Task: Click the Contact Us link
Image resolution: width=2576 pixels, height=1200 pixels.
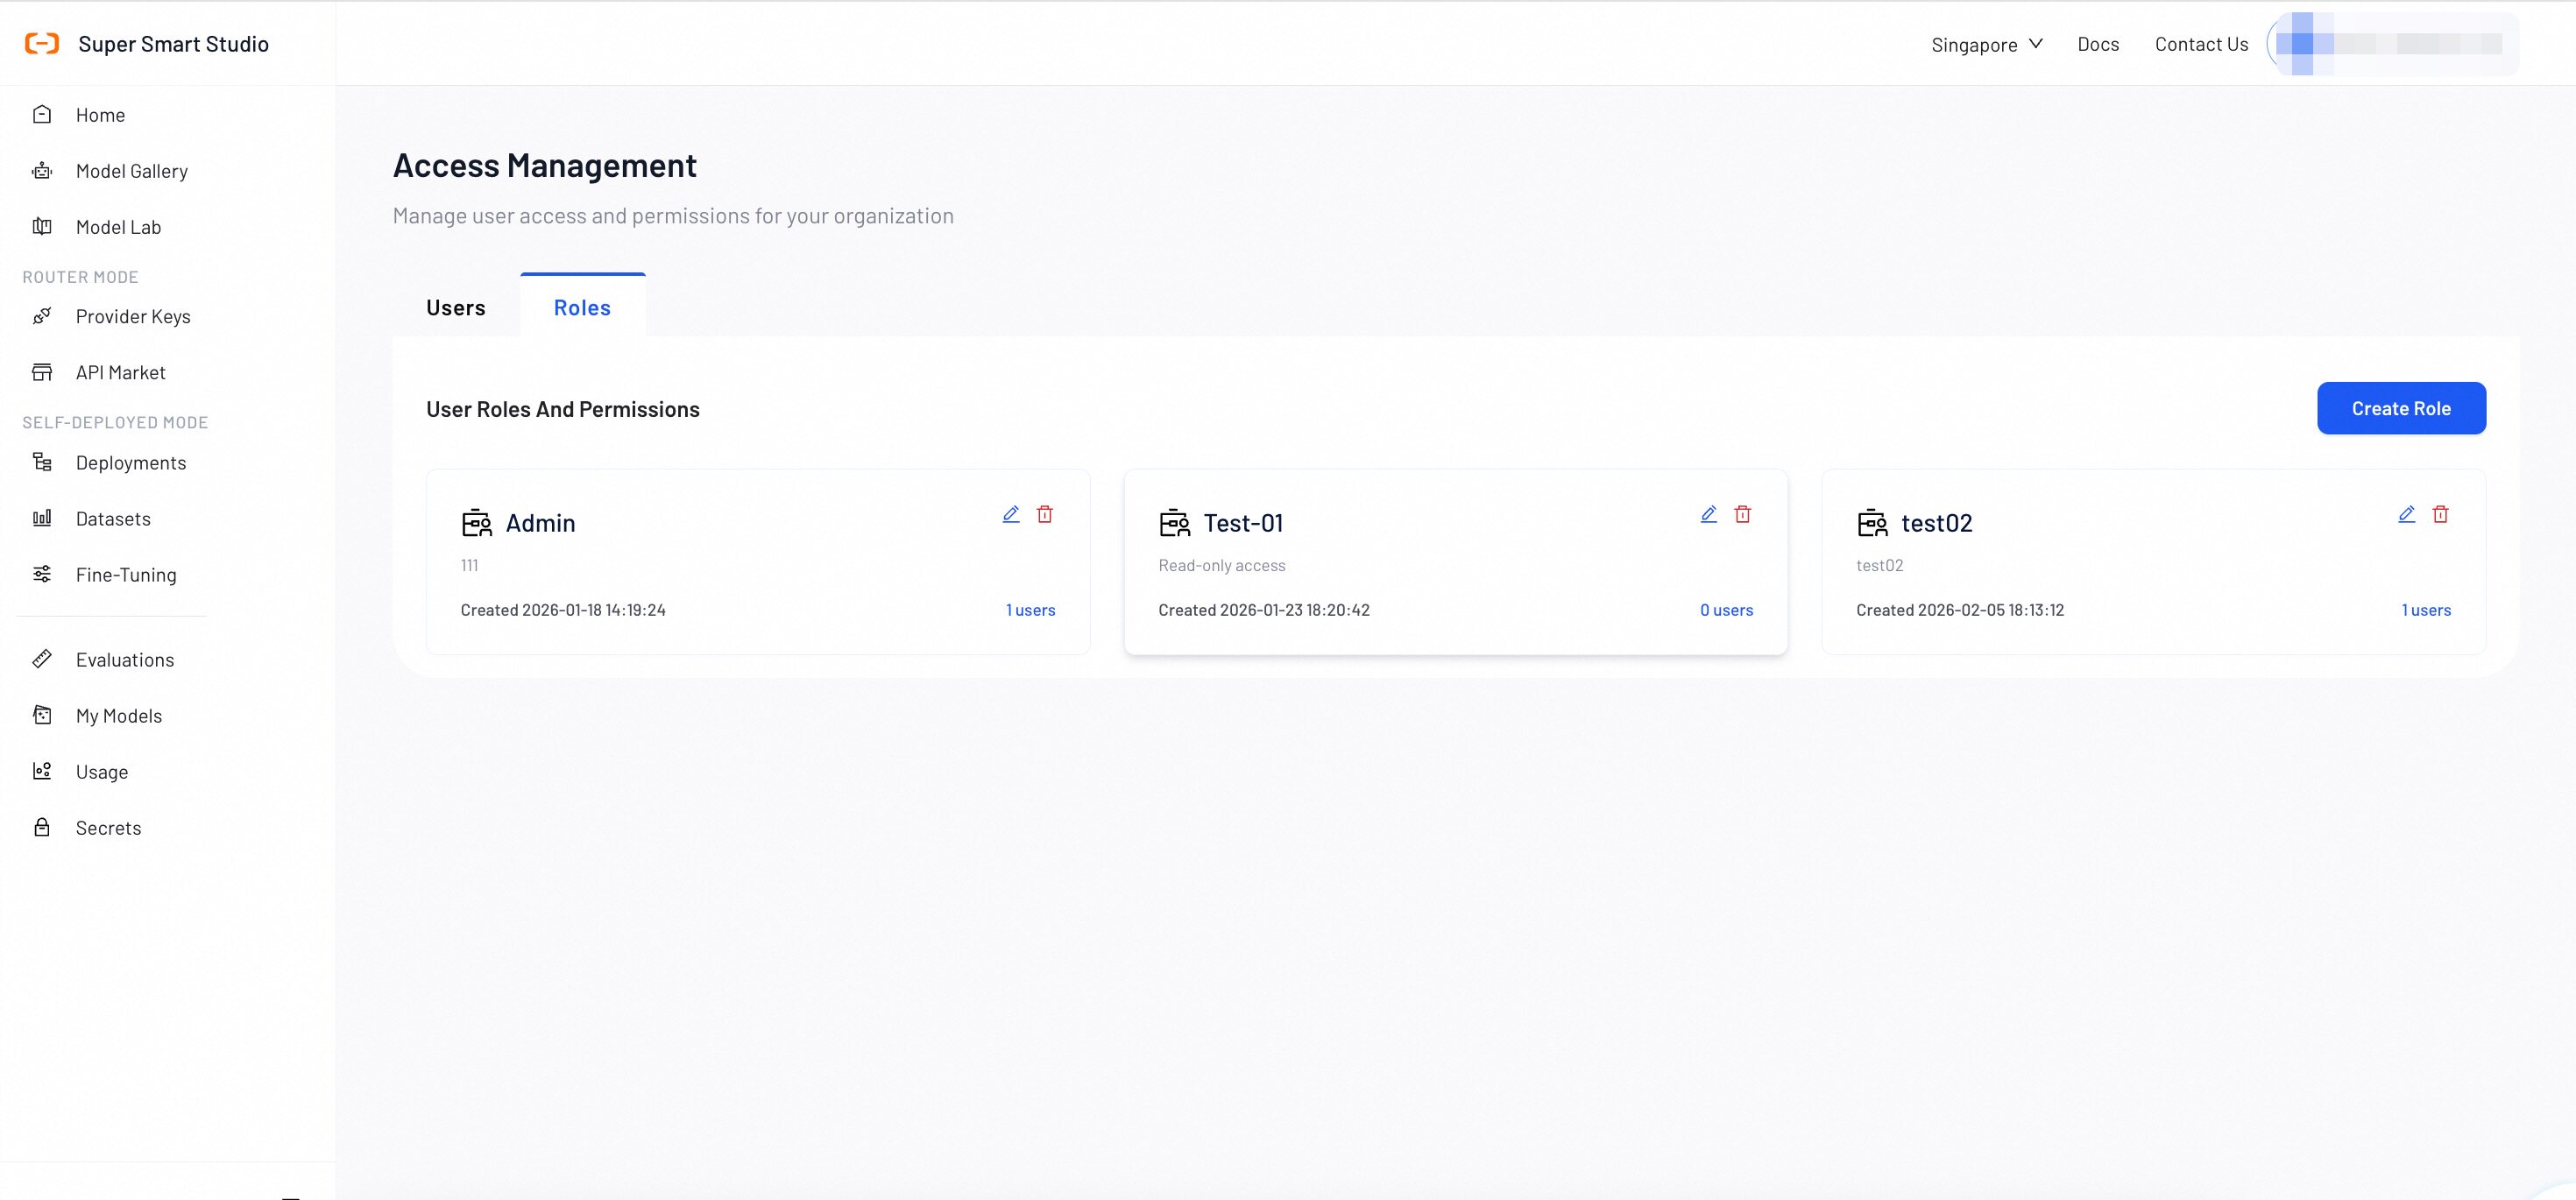Action: [x=2201, y=44]
